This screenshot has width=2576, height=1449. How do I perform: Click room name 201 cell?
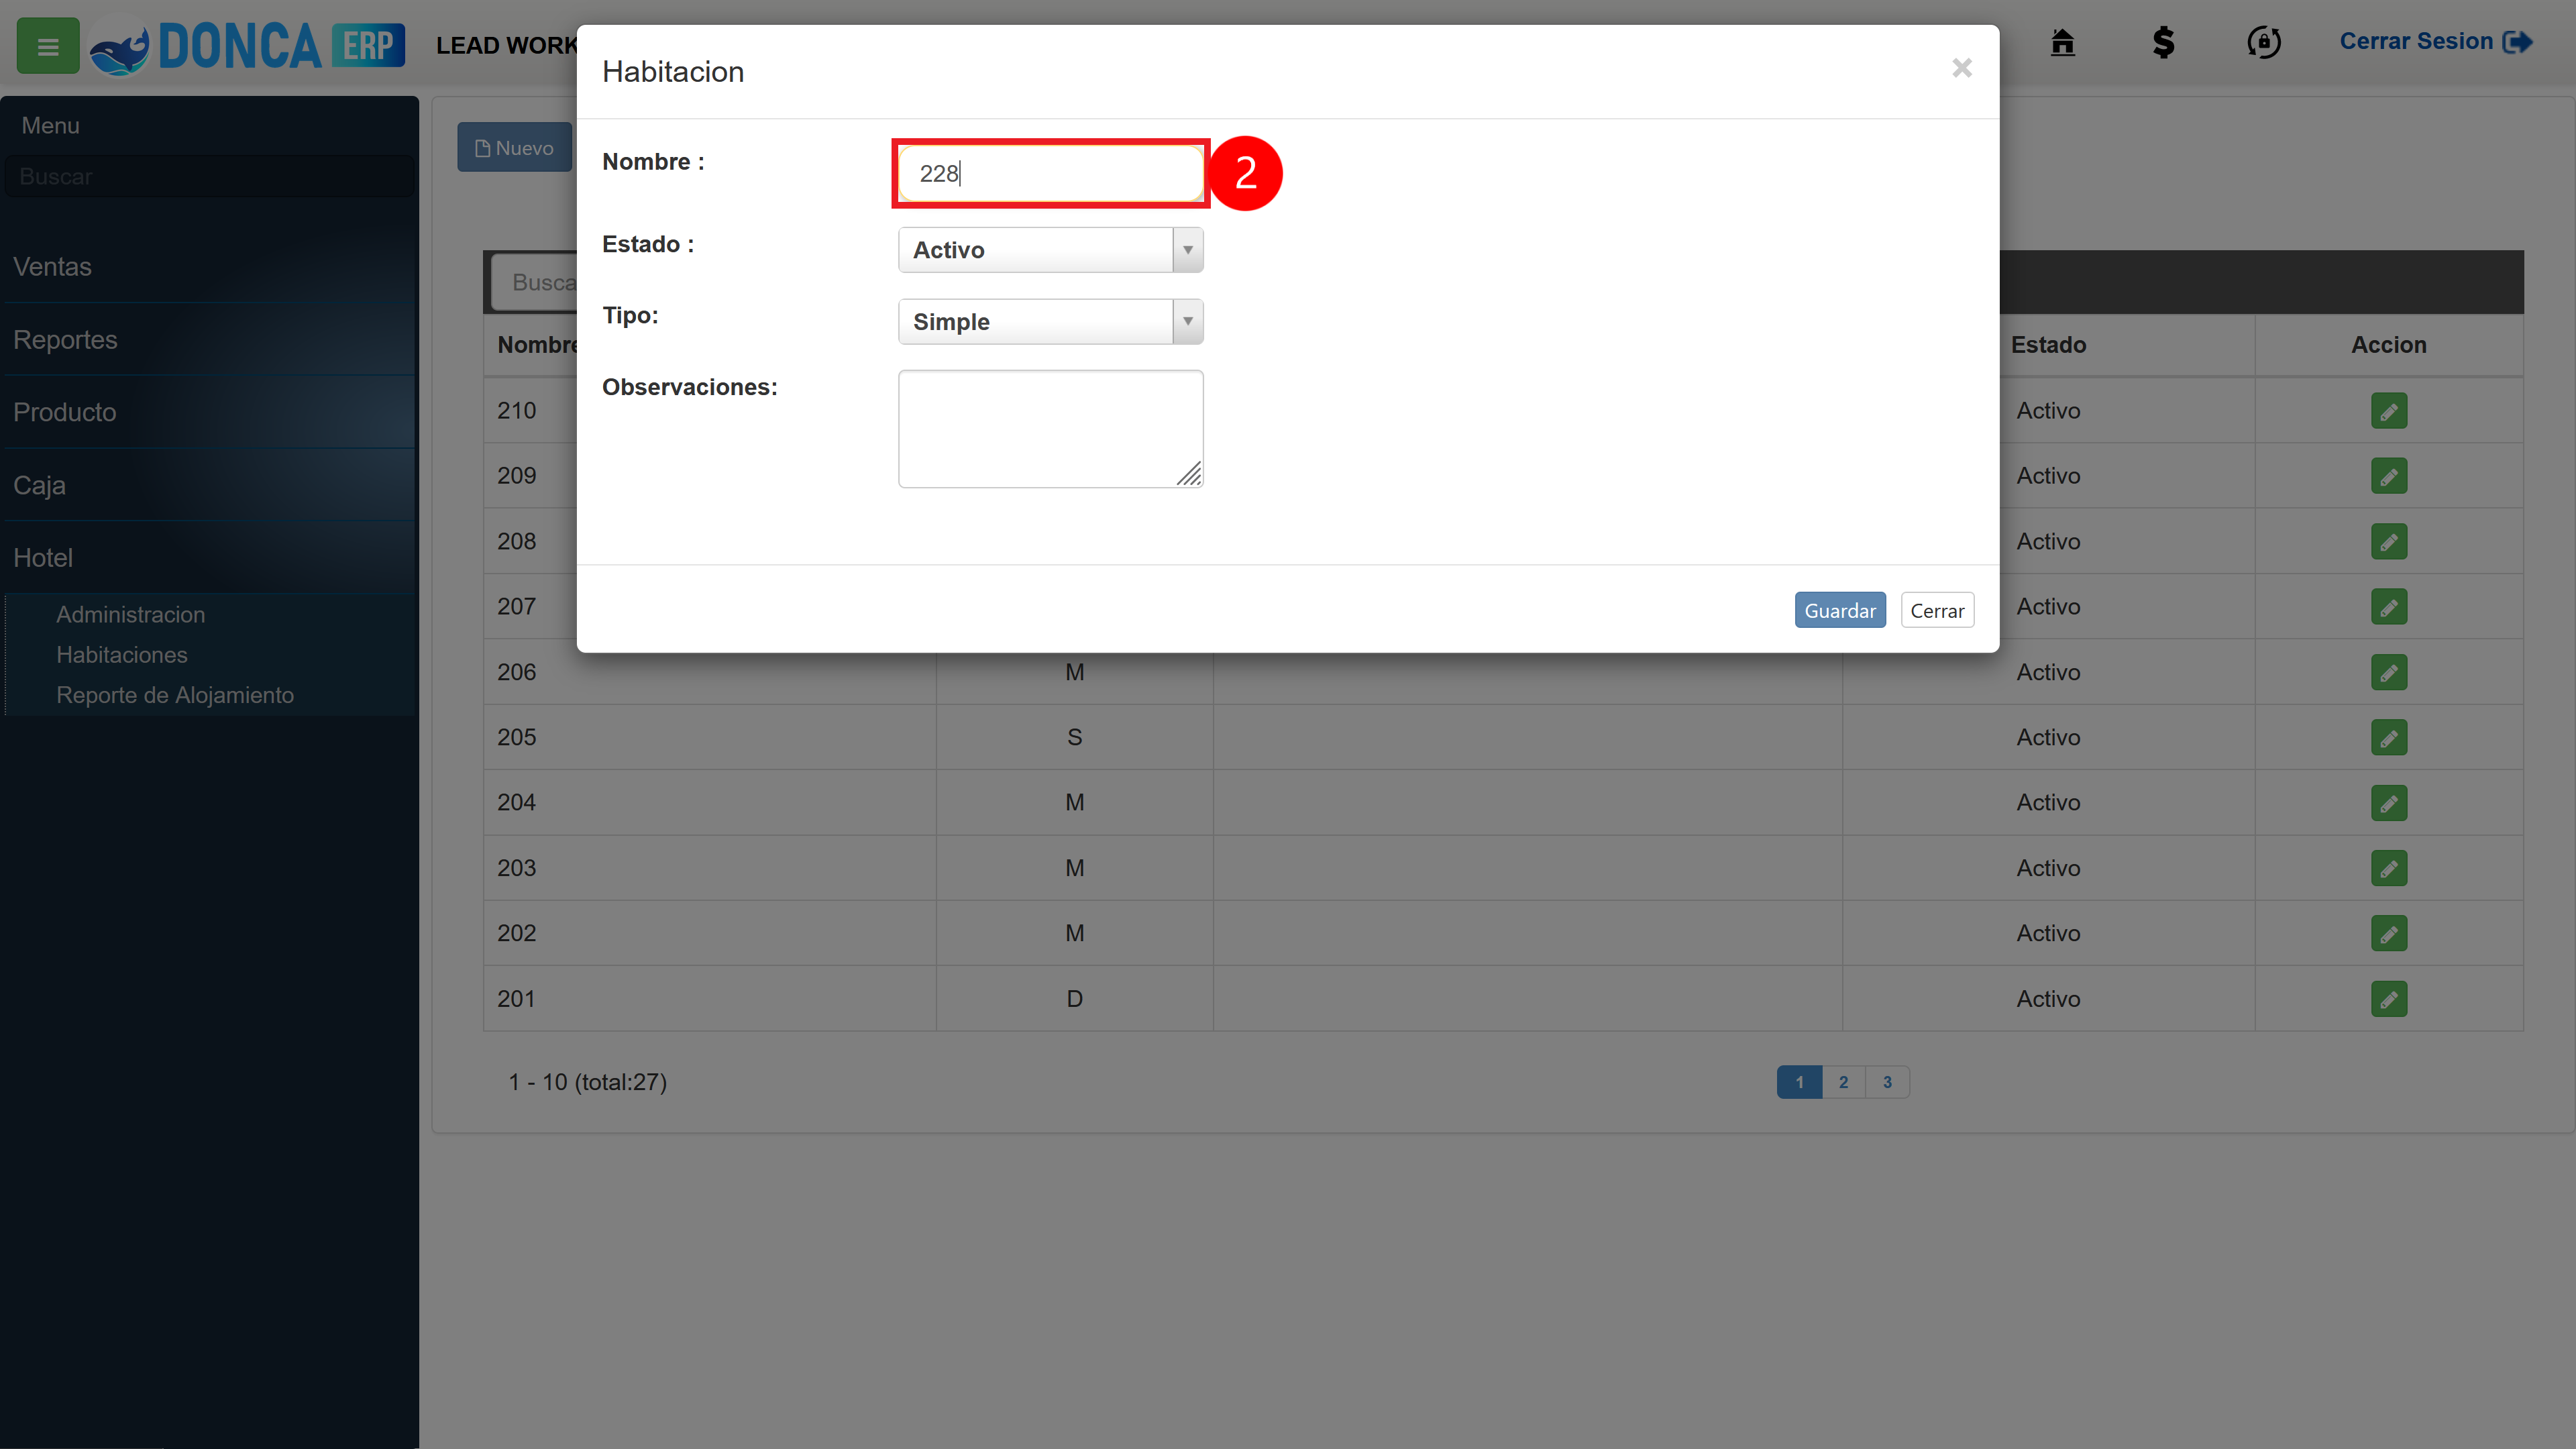point(709,998)
